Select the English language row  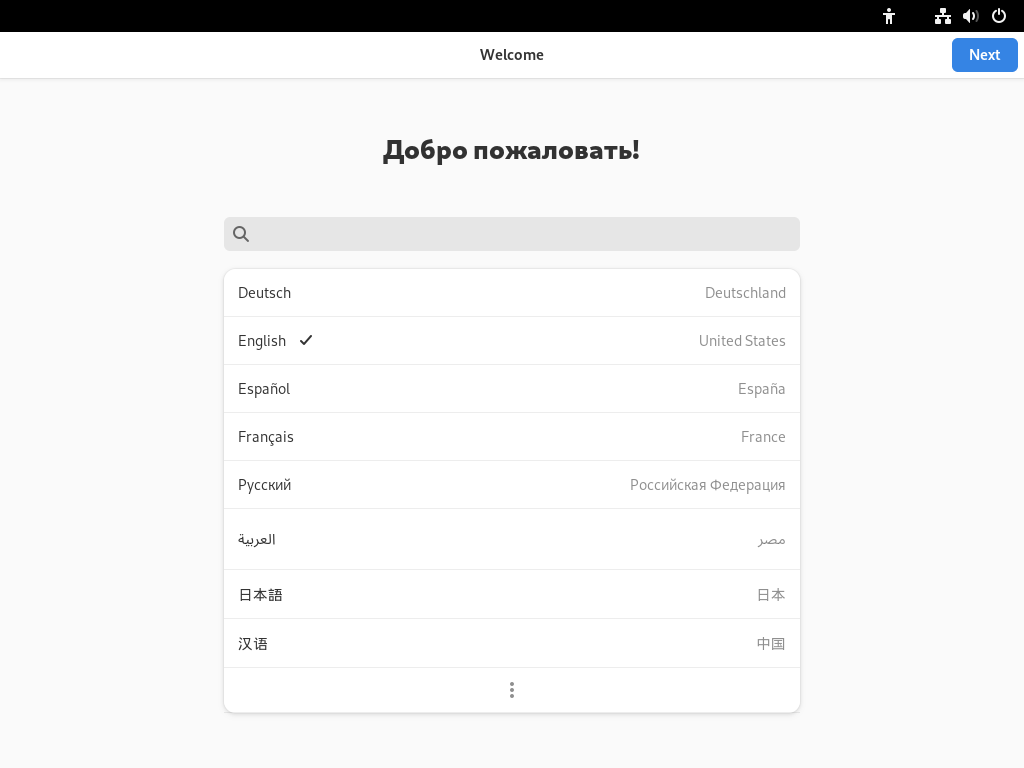coord(511,341)
